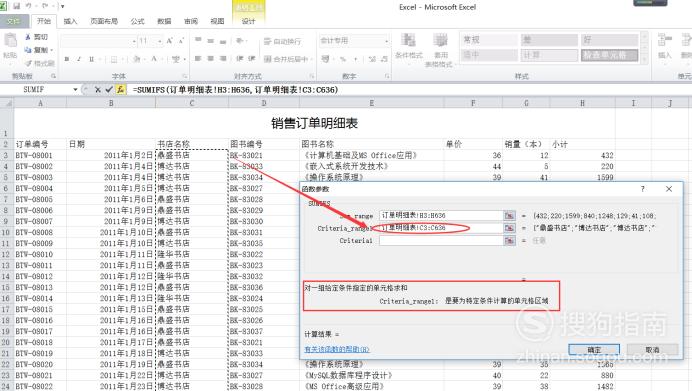Dismiss the dialog with 取消

tap(652, 350)
